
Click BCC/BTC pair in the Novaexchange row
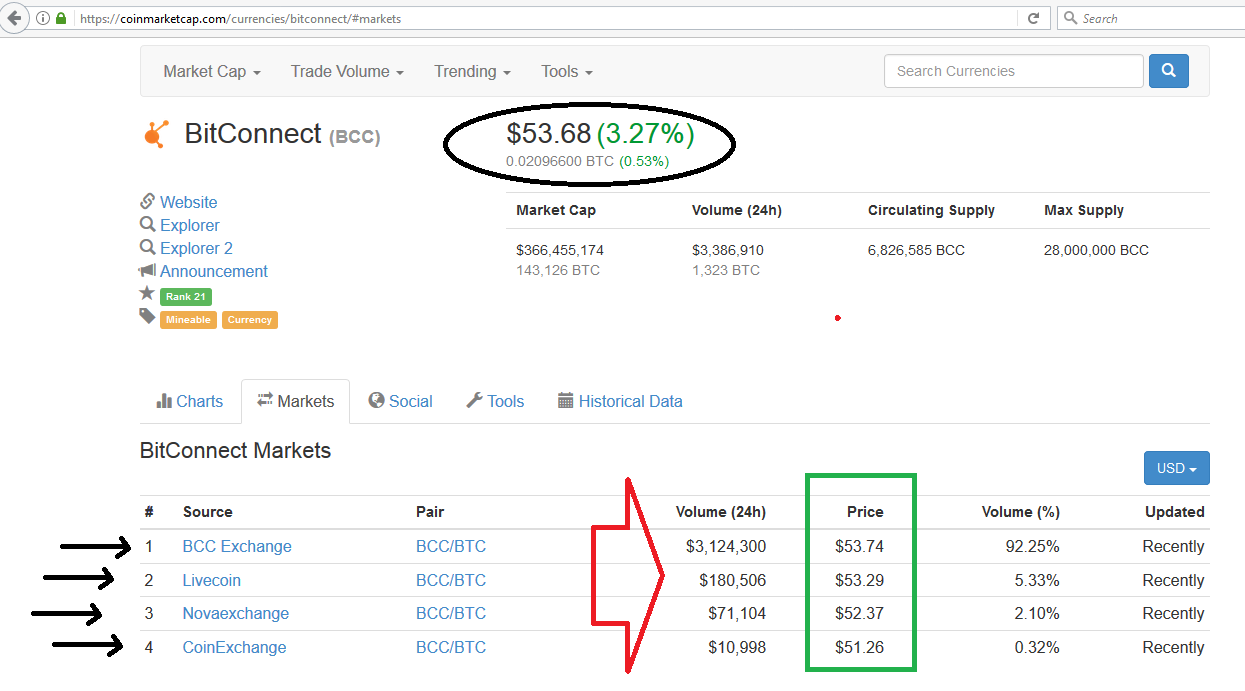(x=451, y=613)
